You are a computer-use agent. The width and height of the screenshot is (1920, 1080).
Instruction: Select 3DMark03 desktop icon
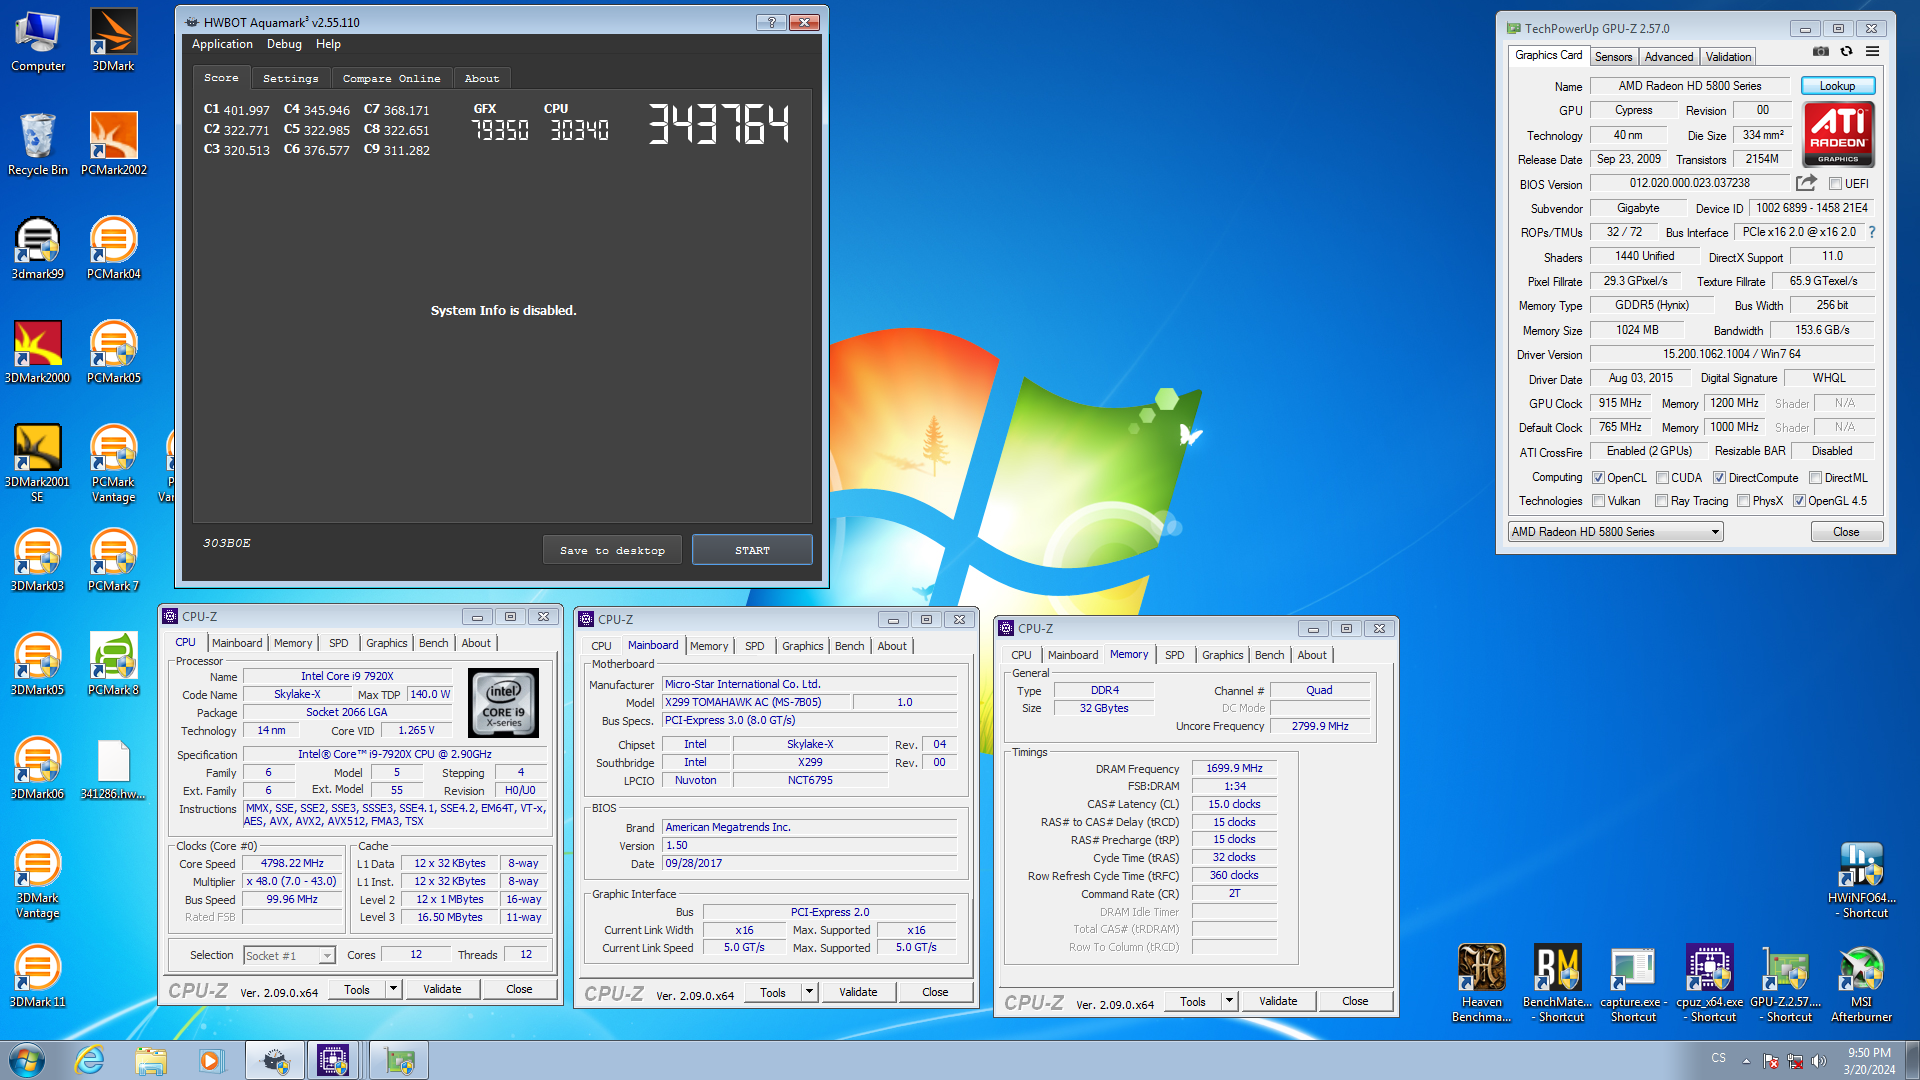pos(37,560)
